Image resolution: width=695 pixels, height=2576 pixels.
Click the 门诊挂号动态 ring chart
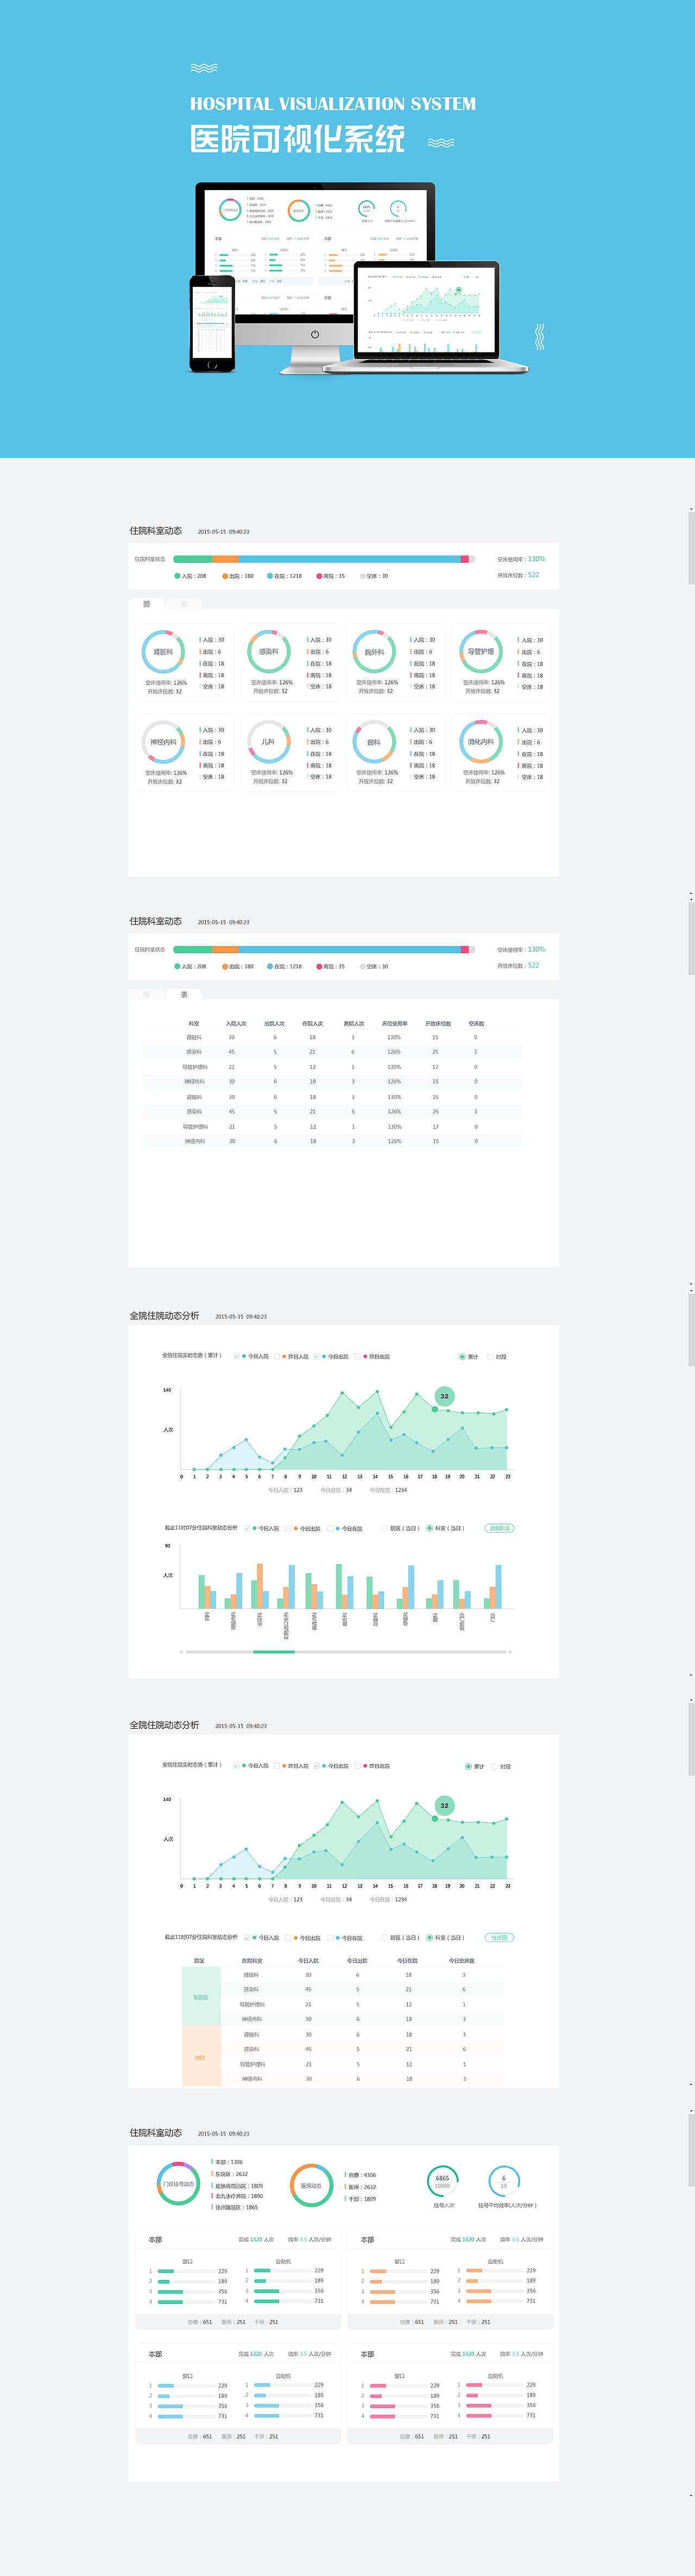[178, 2184]
